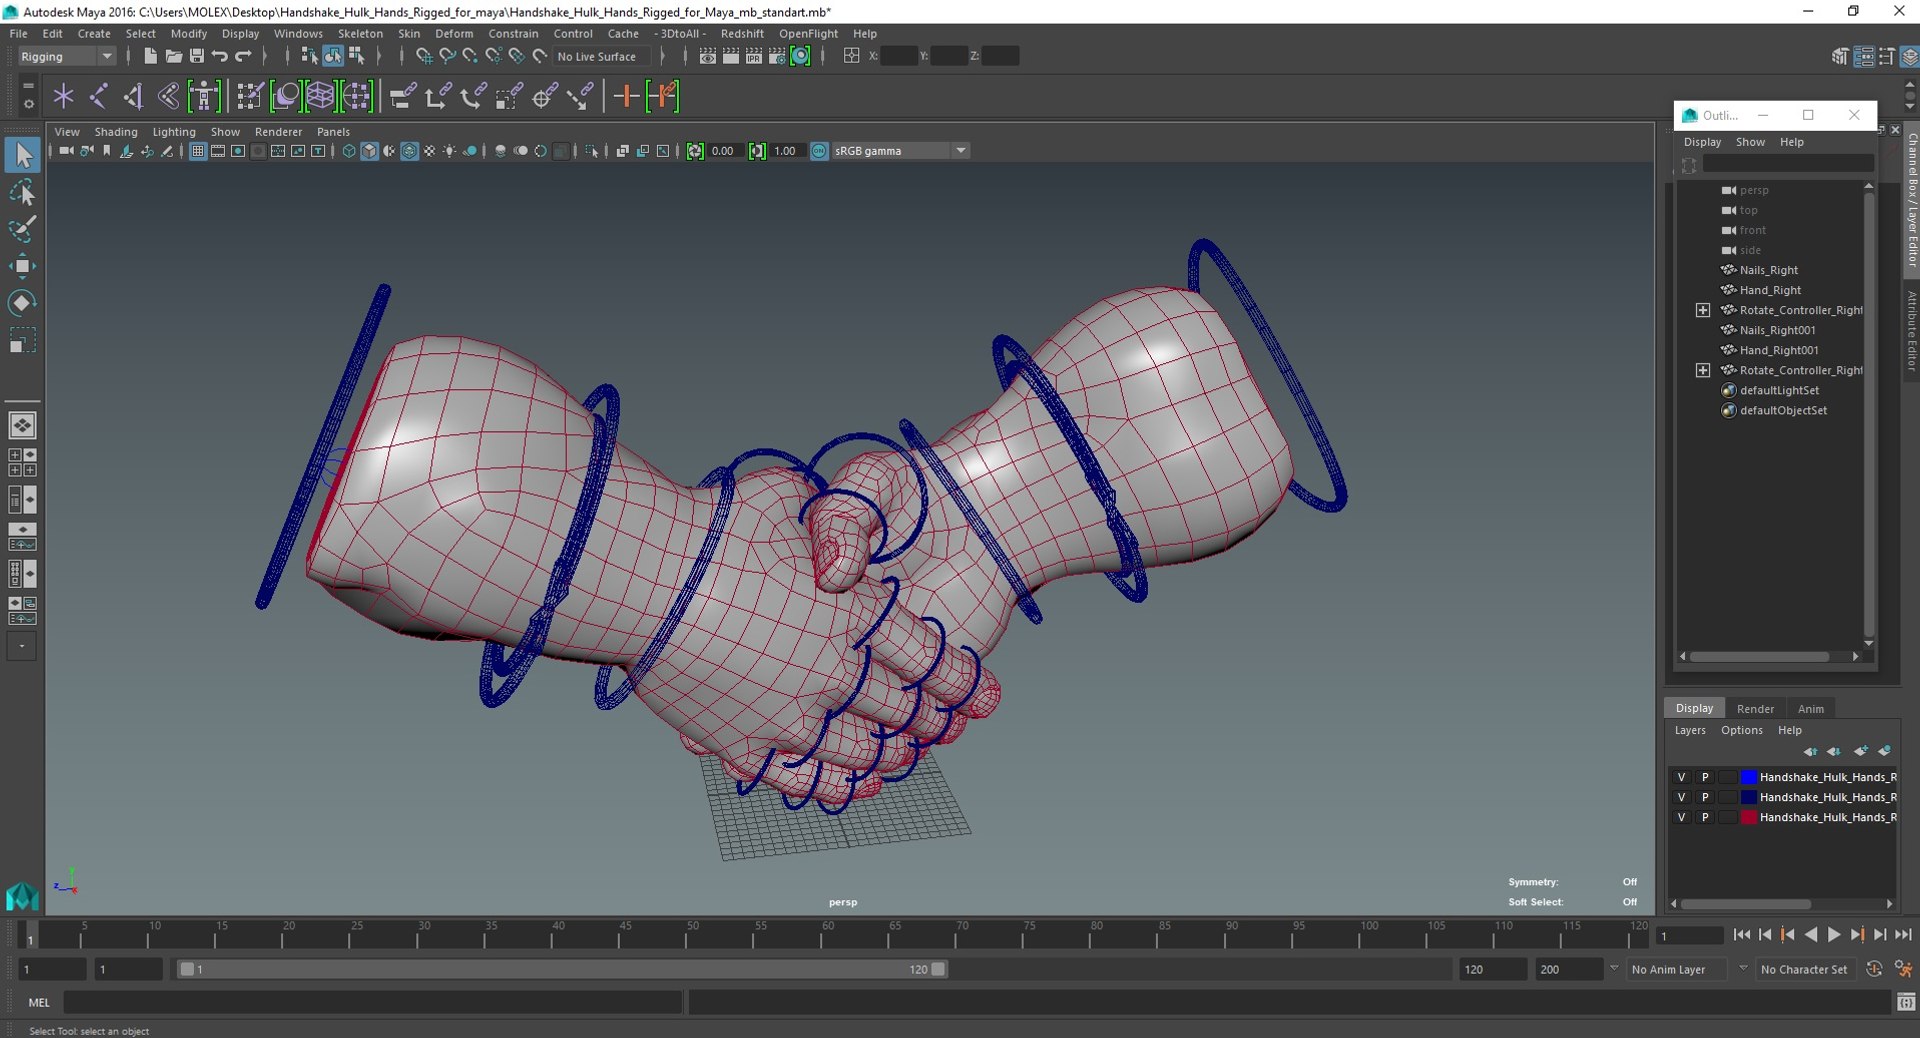Open the Redshift menu
The height and width of the screenshot is (1038, 1920).
[742, 33]
